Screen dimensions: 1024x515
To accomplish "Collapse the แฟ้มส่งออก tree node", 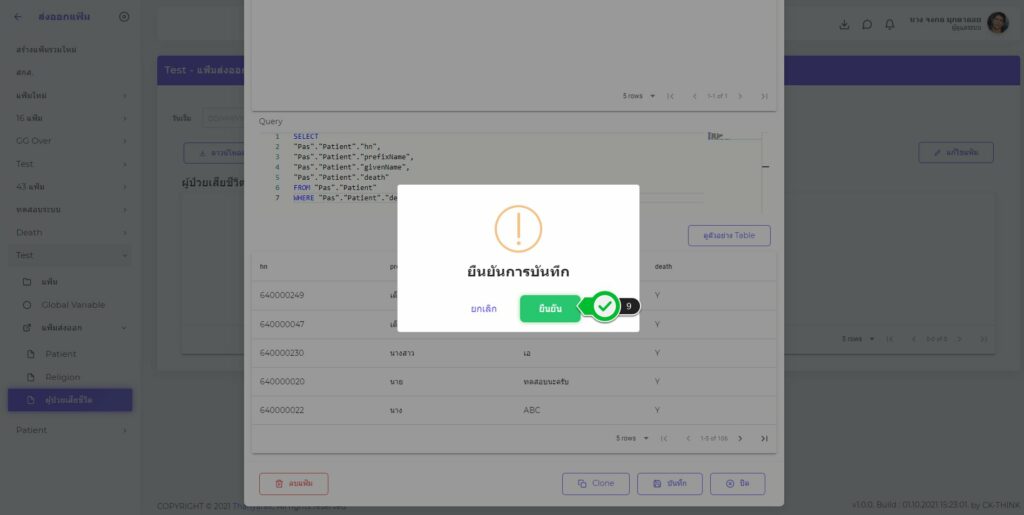I will [x=124, y=327].
